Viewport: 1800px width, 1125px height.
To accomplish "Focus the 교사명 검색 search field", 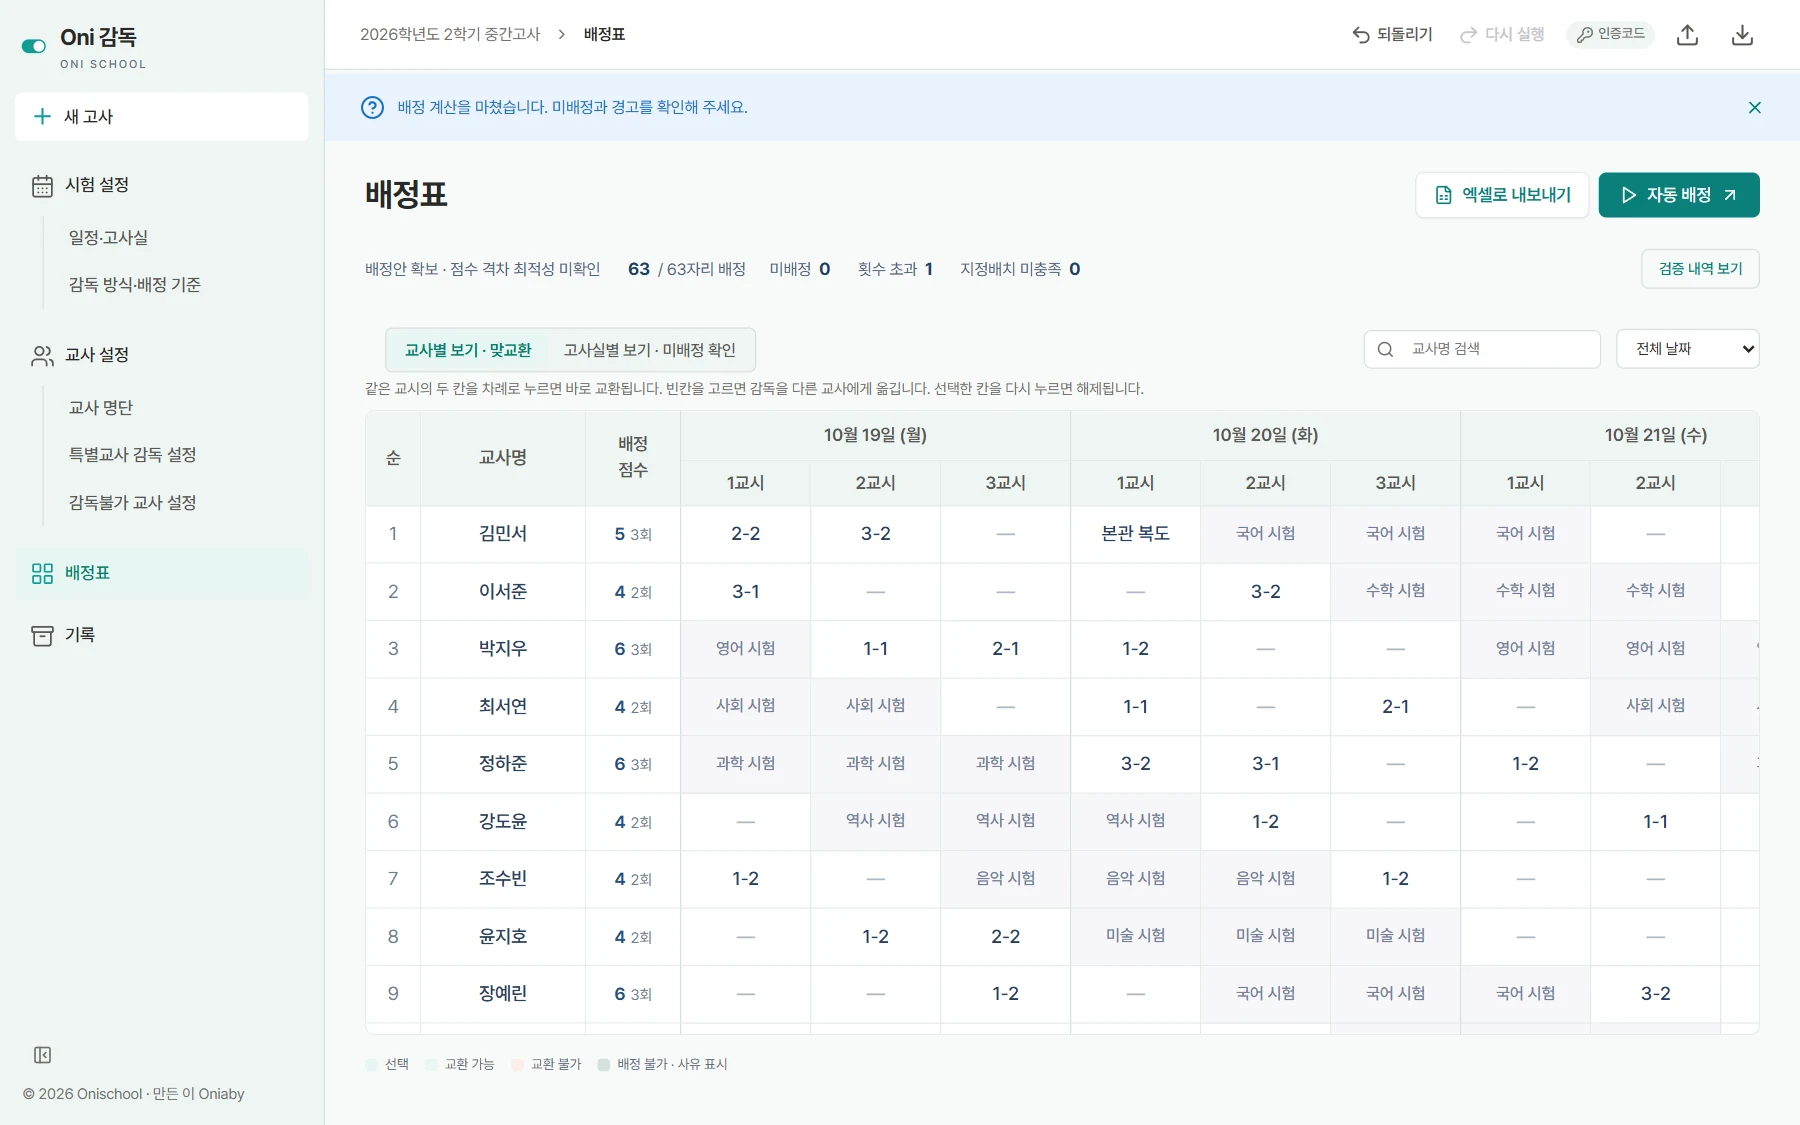I will click(x=1482, y=349).
